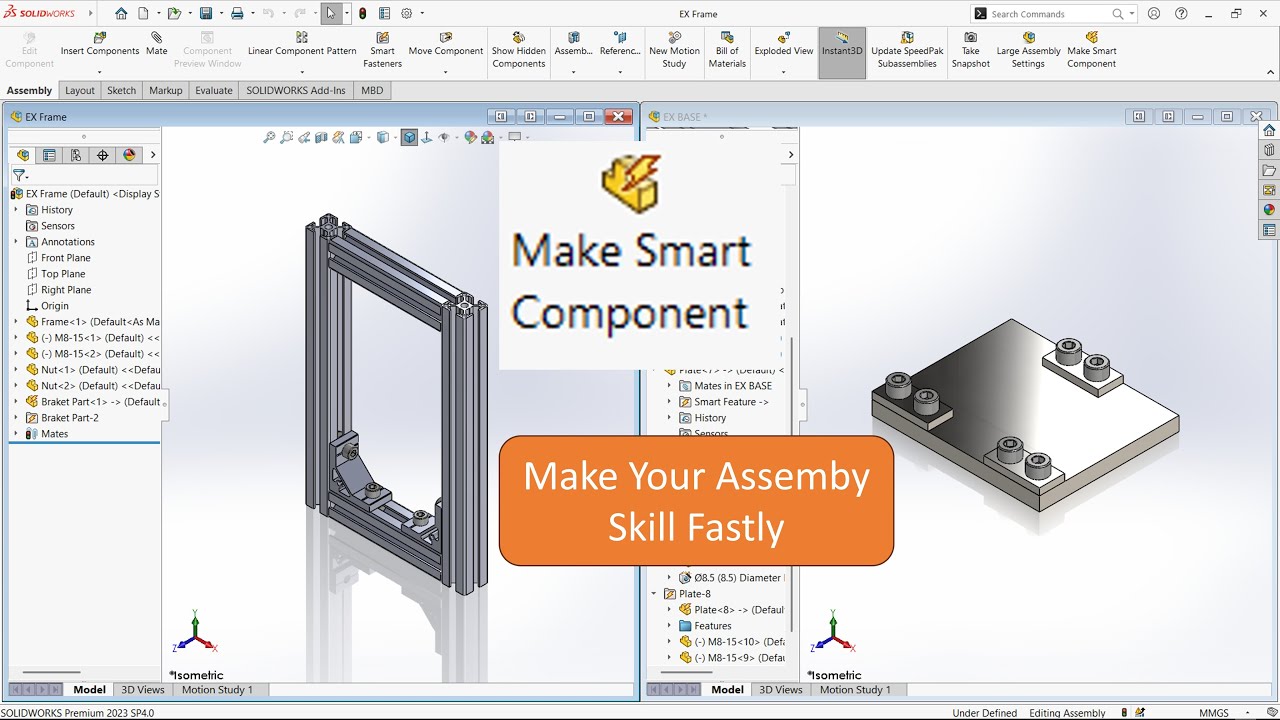Viewport: 1280px width, 720px height.
Task: Open DimXpertManager tab in EX Frame
Action: [103, 155]
